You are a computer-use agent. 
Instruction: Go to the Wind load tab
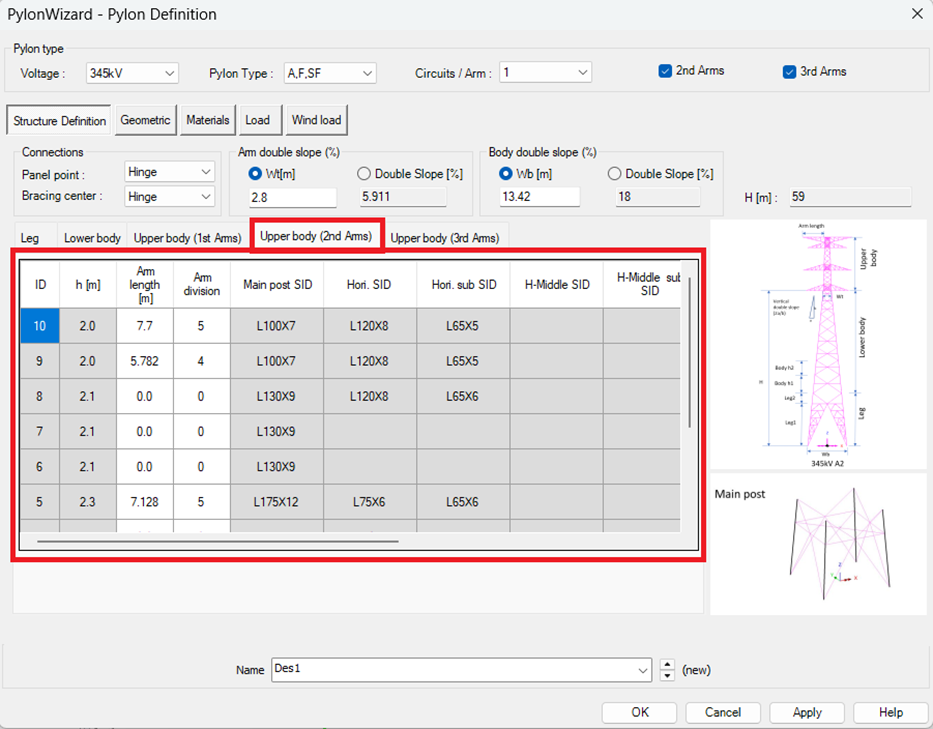[x=316, y=120]
